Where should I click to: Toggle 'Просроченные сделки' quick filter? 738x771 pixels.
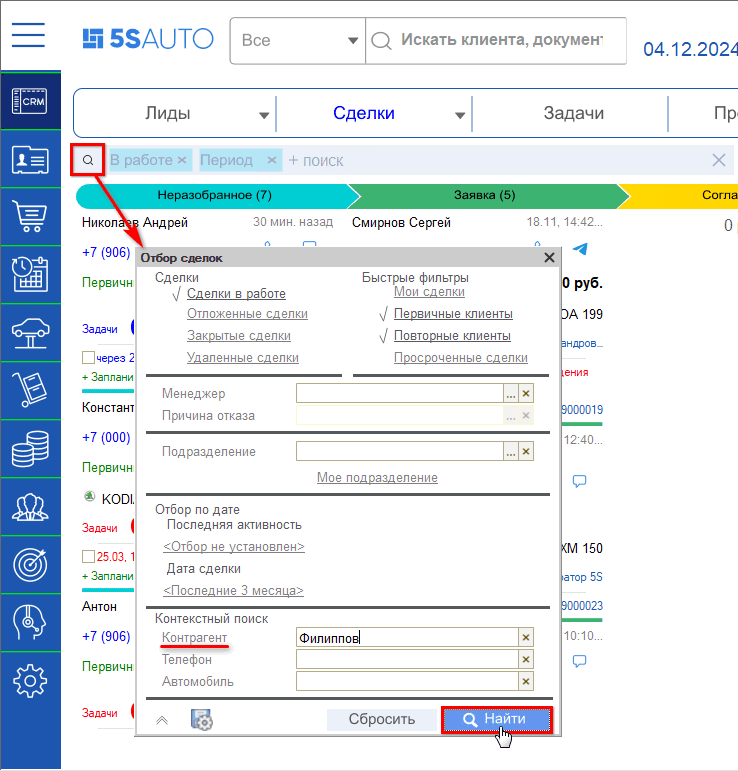click(x=461, y=357)
